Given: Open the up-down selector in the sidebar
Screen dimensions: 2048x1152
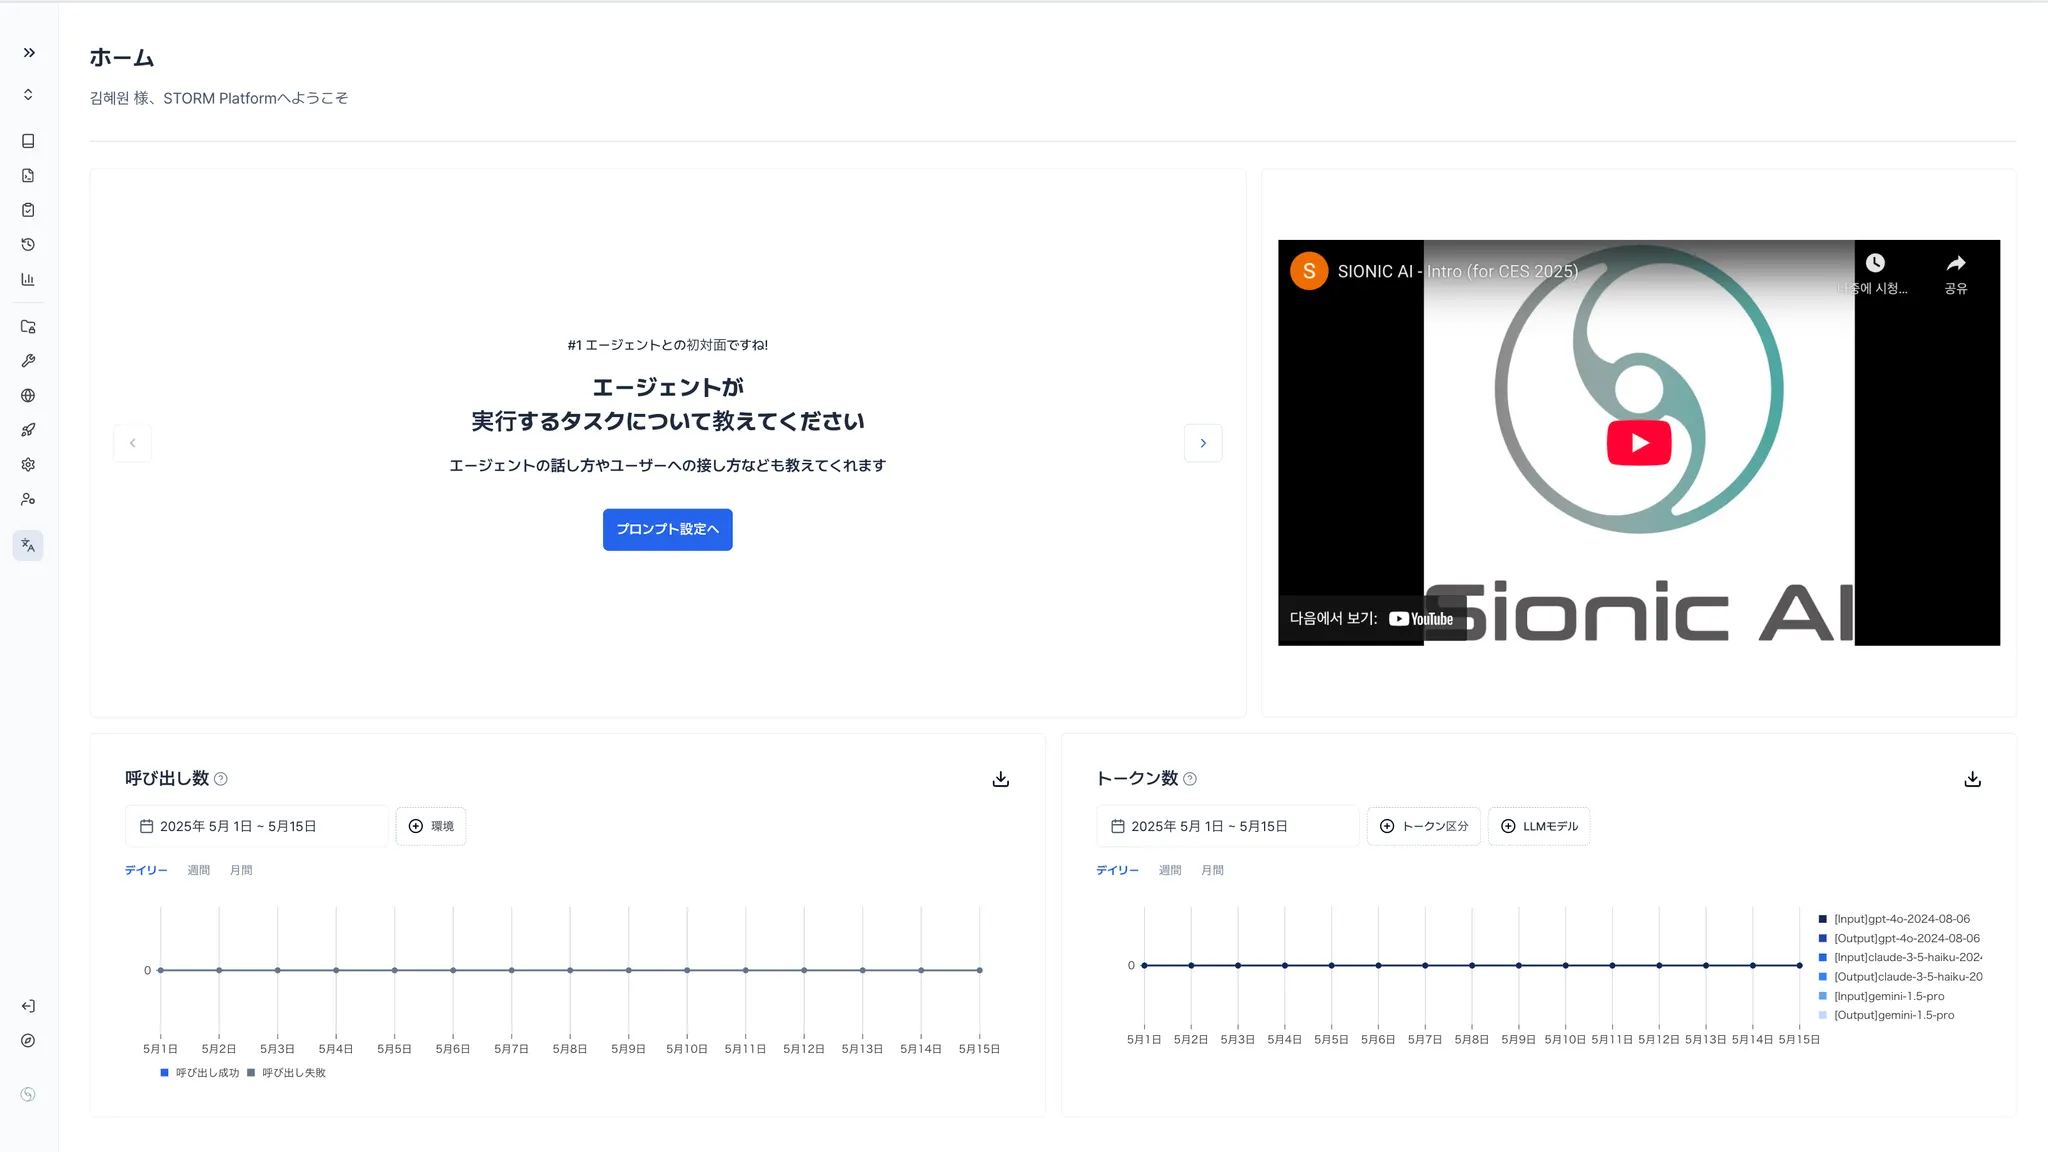Looking at the screenshot, I should 28,94.
